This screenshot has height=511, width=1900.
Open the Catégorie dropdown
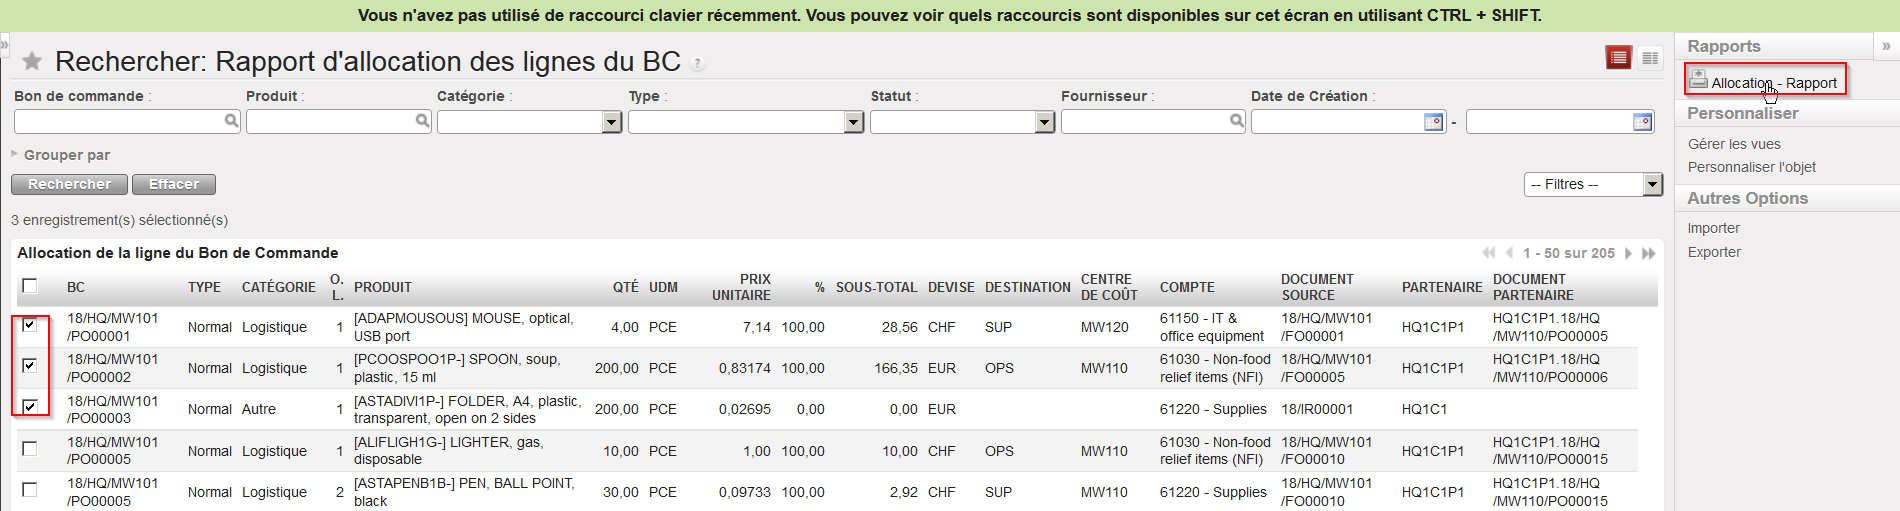click(x=612, y=122)
